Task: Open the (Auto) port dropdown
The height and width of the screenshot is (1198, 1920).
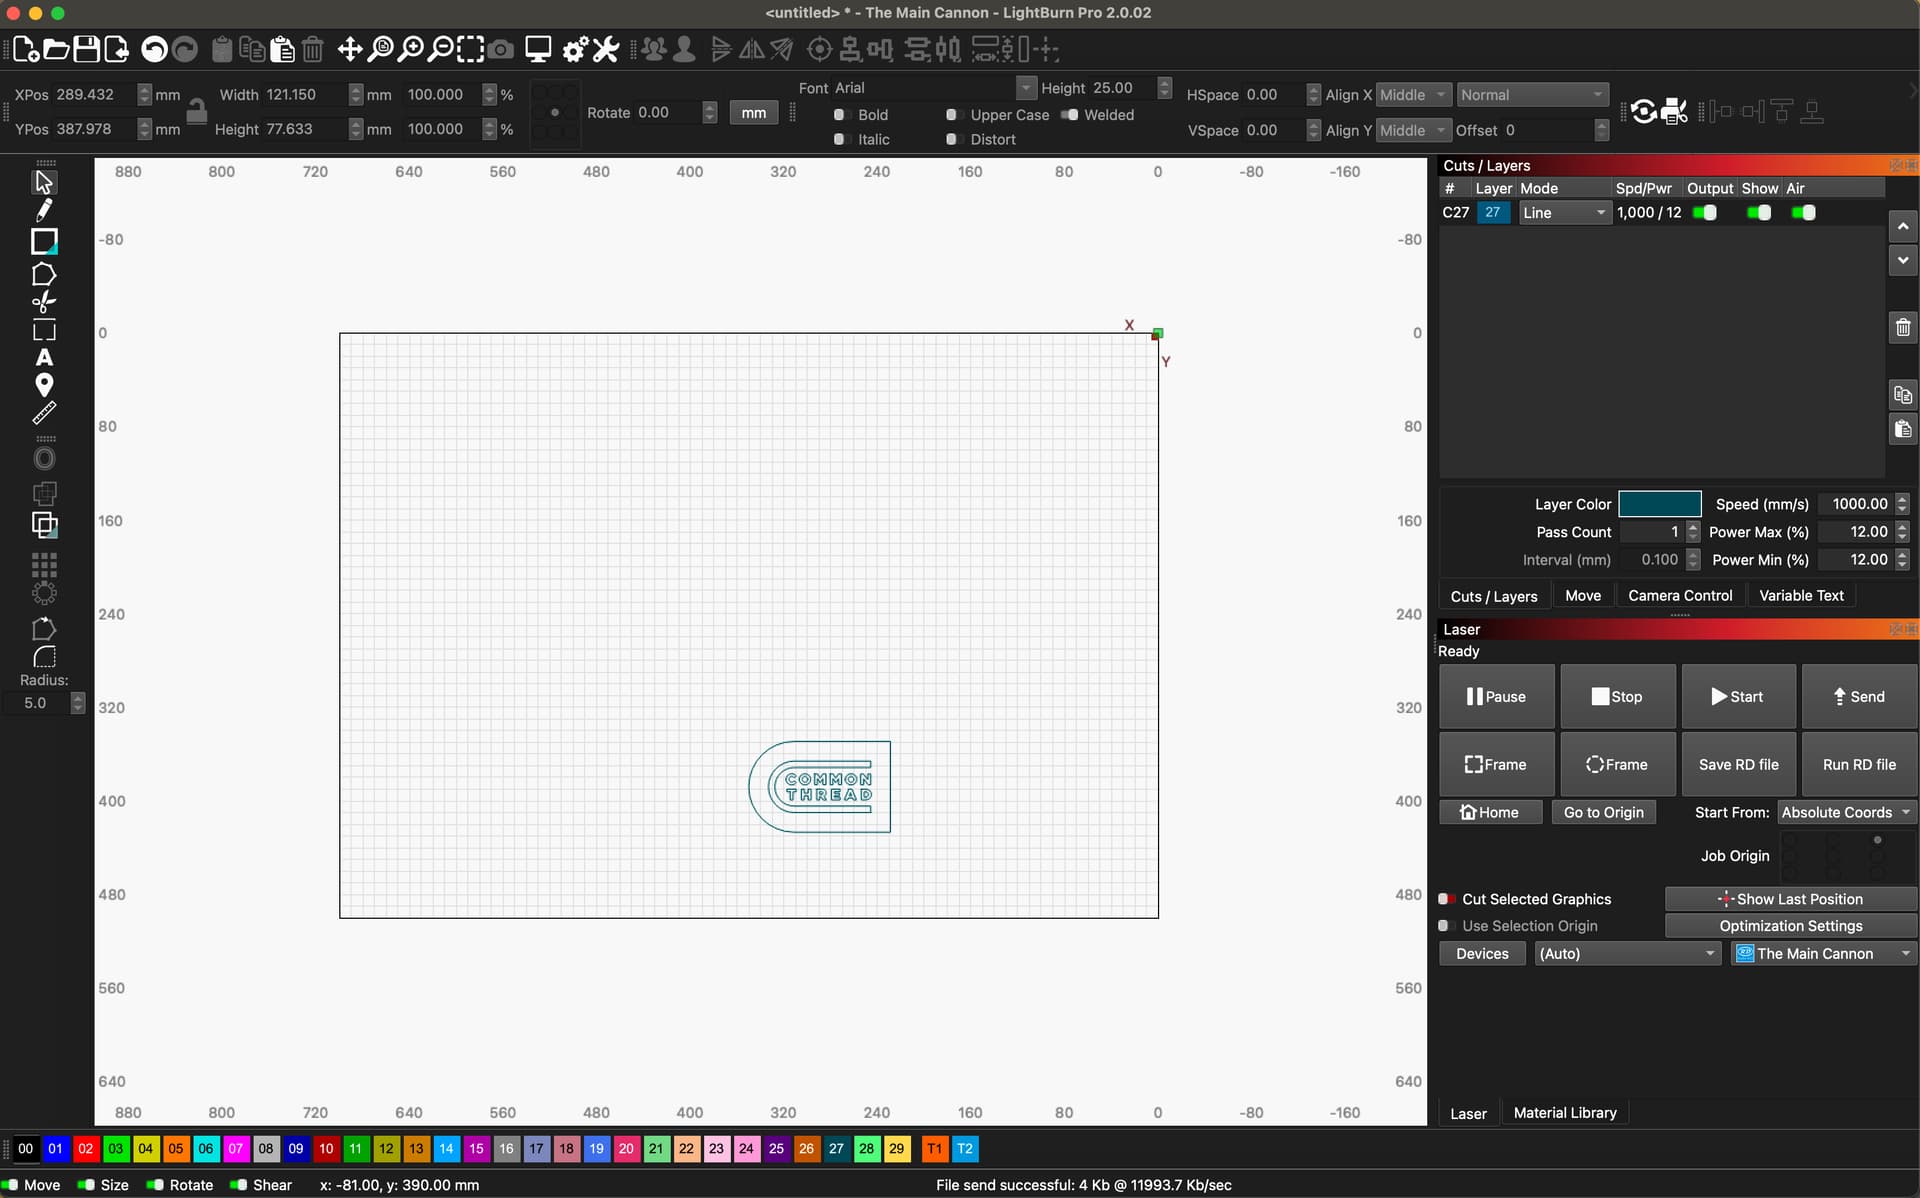Action: click(1627, 954)
